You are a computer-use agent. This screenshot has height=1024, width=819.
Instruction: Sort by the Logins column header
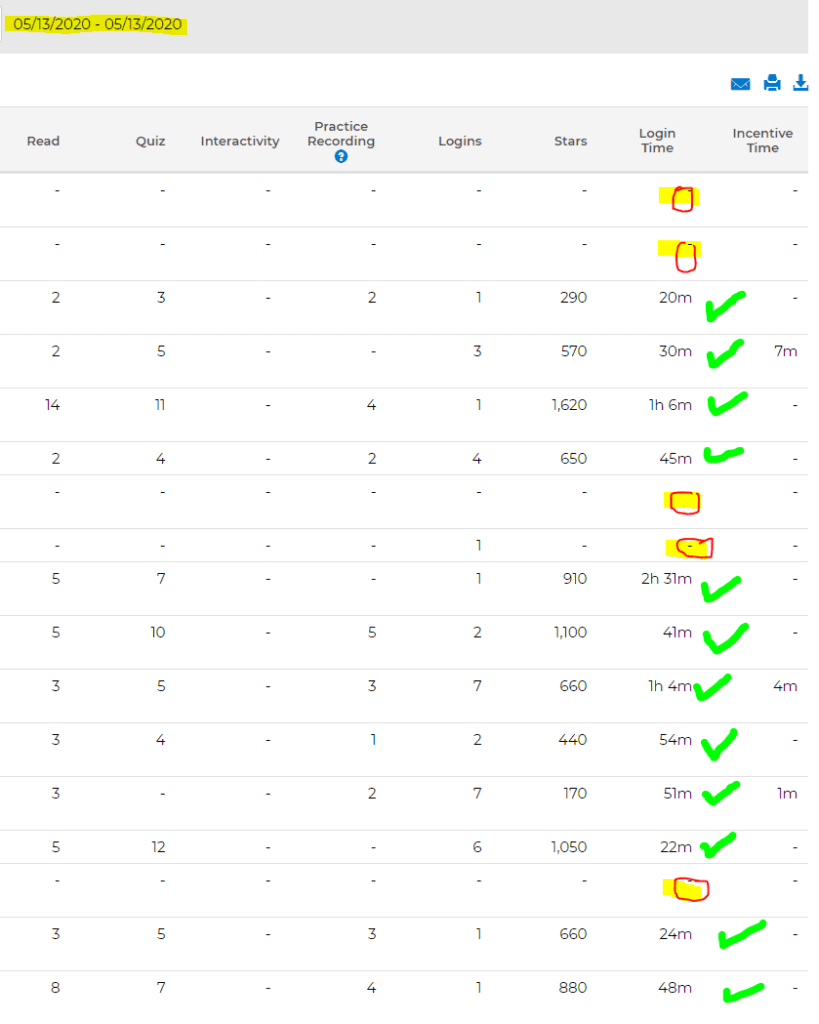point(460,141)
